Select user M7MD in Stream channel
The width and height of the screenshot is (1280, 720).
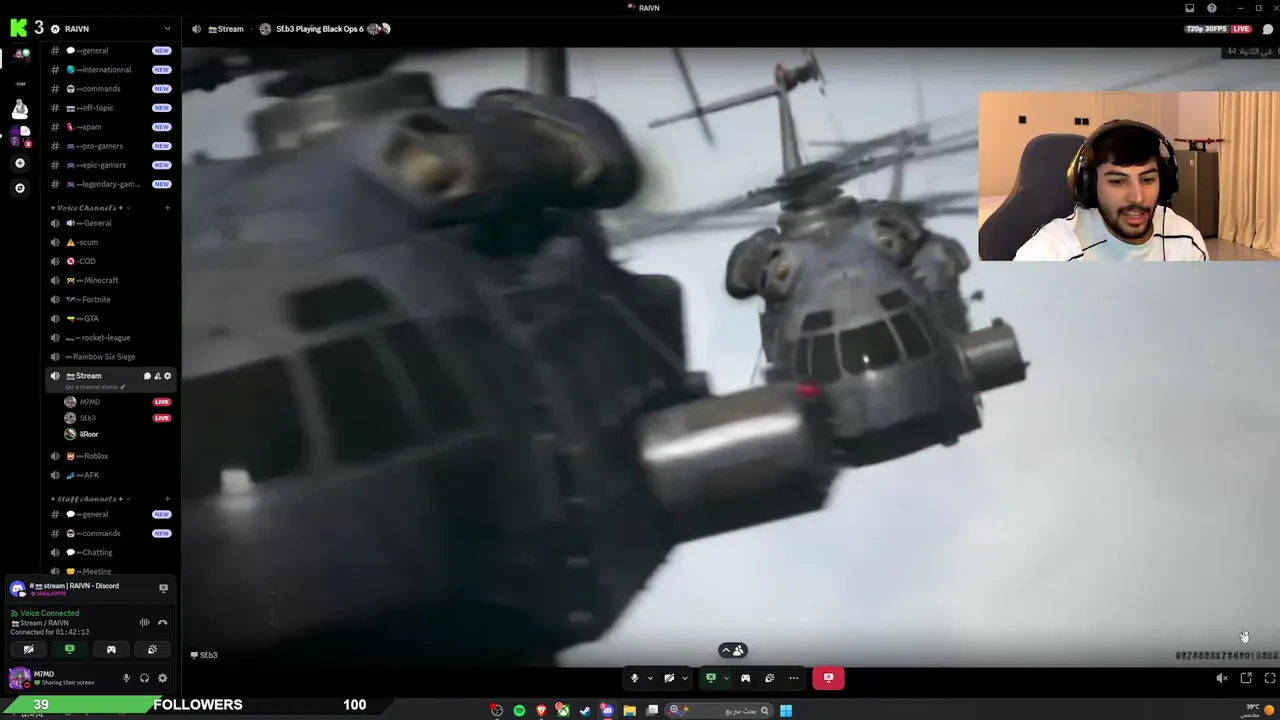click(x=118, y=402)
